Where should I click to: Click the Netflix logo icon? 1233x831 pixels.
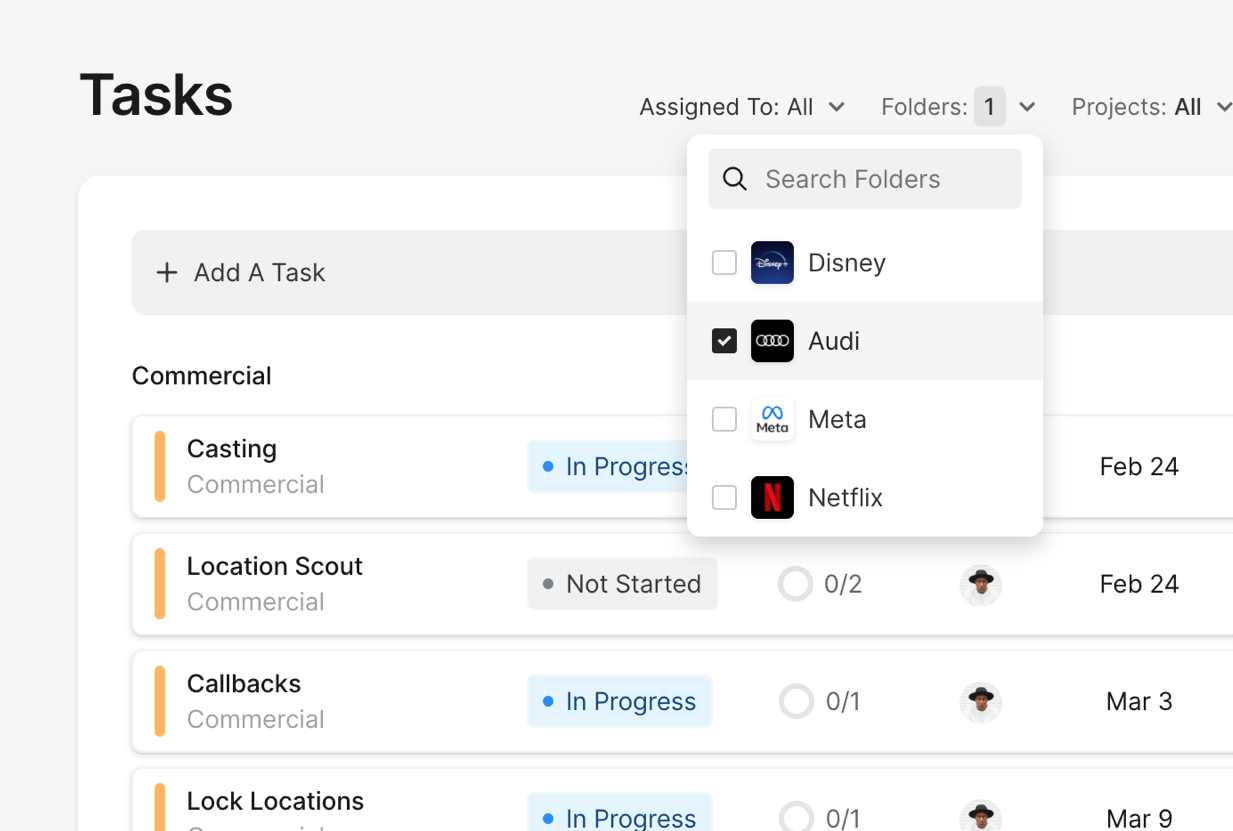tap(772, 497)
